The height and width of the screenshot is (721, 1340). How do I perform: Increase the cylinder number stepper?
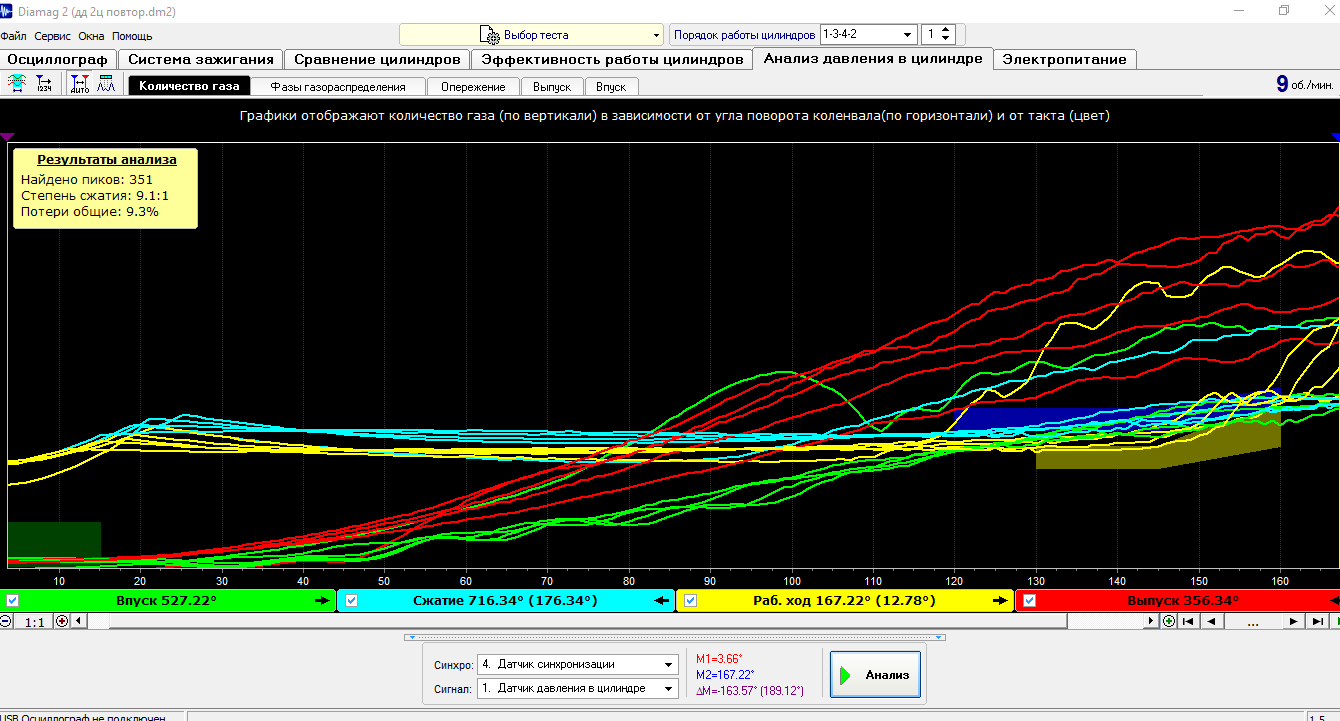click(x=947, y=29)
